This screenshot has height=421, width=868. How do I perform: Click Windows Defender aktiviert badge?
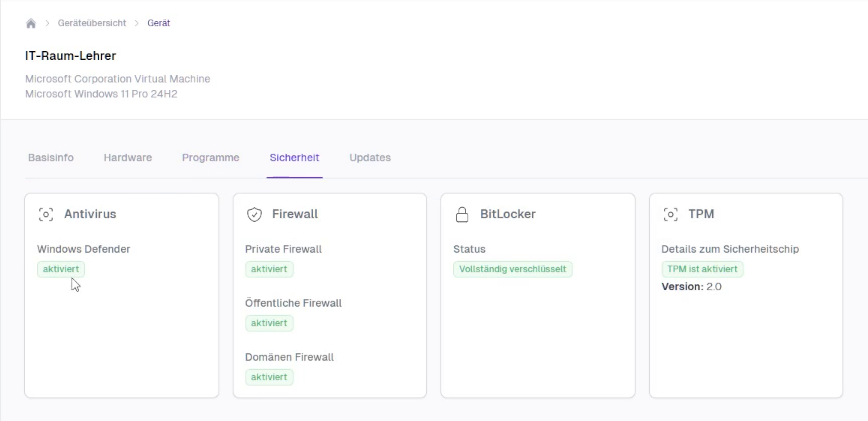coord(61,270)
